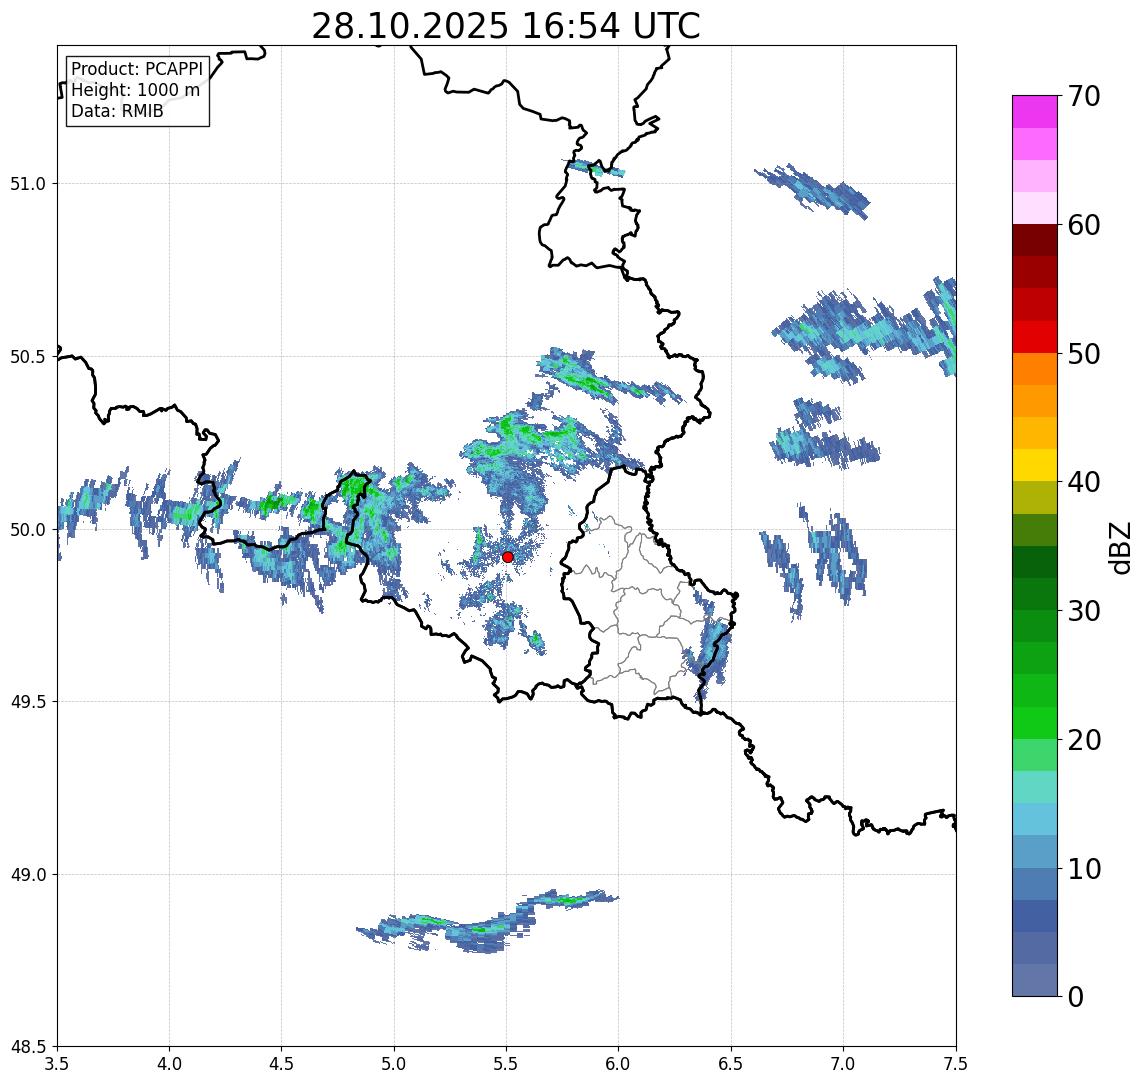Click the orange colorbar segment just below 50
Image resolution: width=1145 pixels, height=1084 pixels.
point(1035,369)
